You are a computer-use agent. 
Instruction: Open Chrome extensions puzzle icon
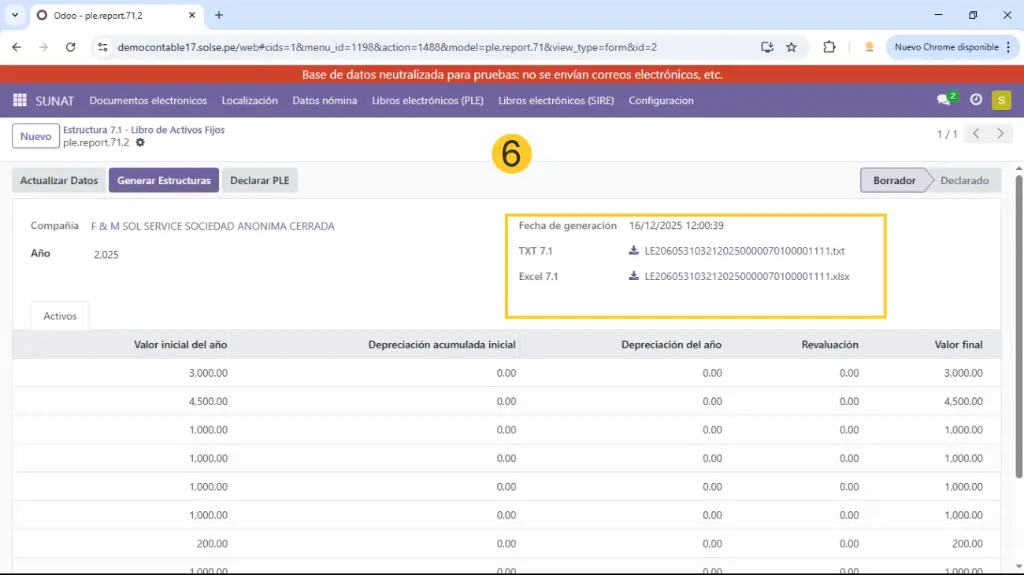(x=829, y=47)
